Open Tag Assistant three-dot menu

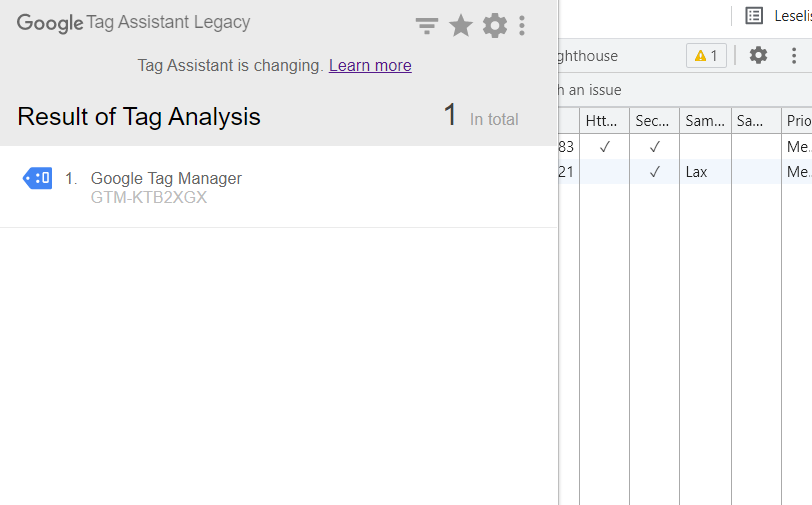[521, 25]
